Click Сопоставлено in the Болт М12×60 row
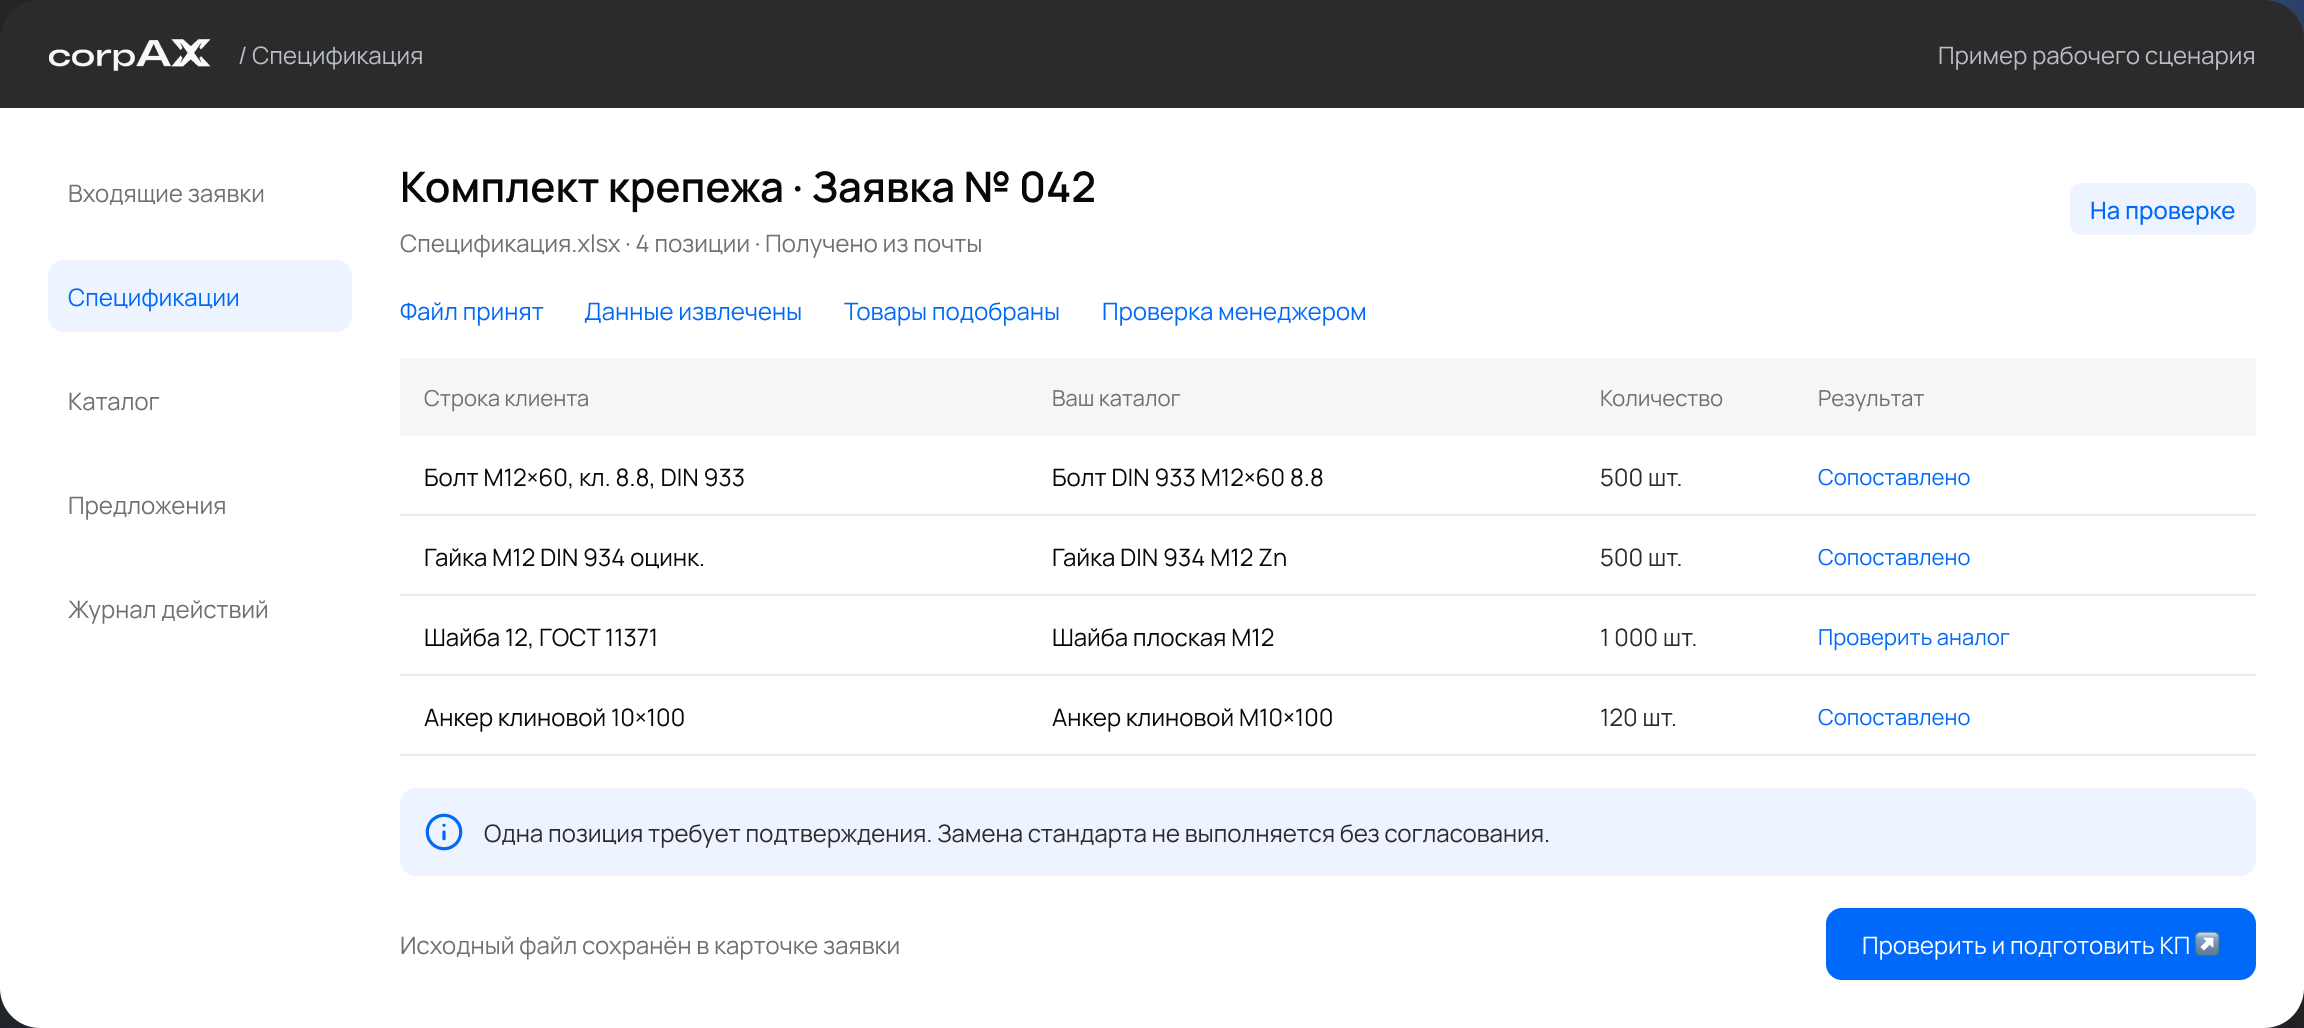This screenshot has height=1028, width=2304. point(1894,477)
